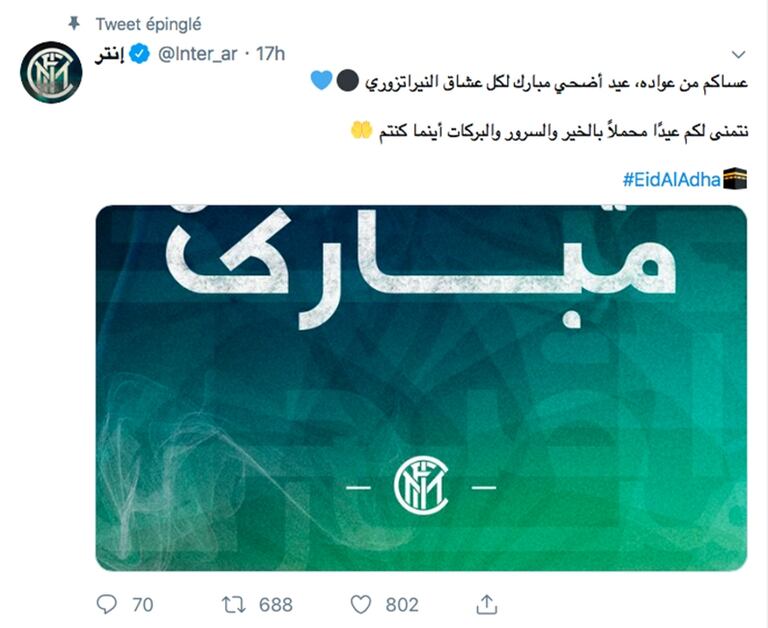
Task: Open the Inter profile avatar
Action: (51, 72)
